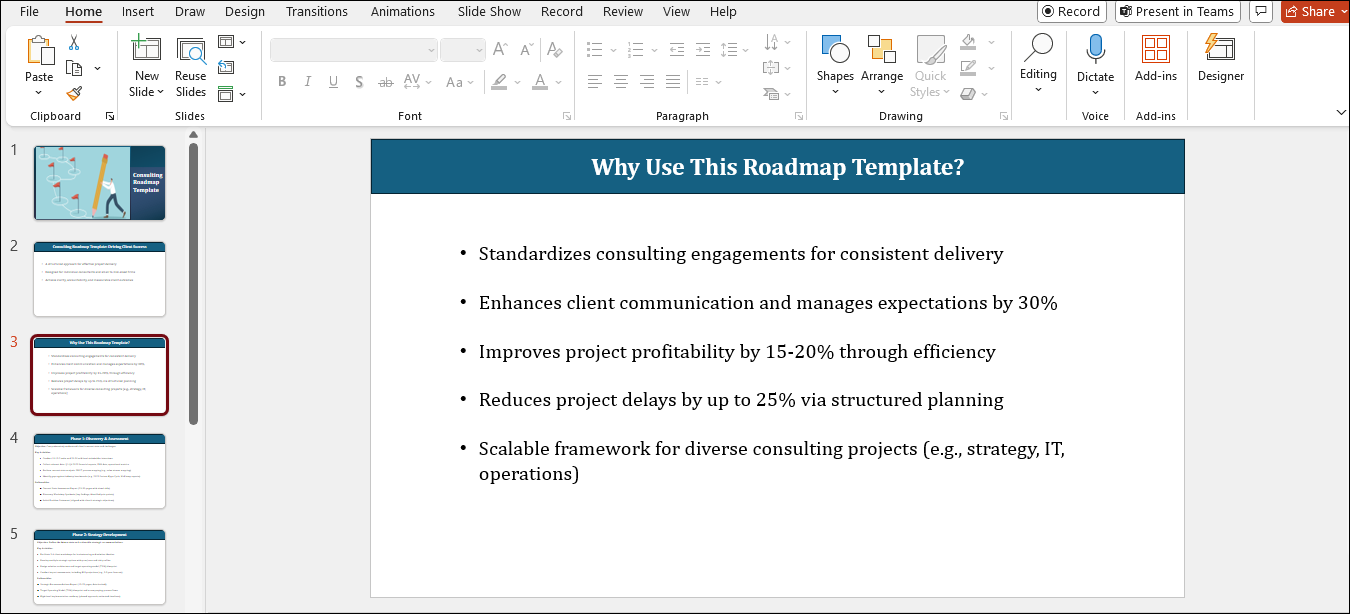Expand Paste options arrow
1350x614 pixels.
pos(39,92)
